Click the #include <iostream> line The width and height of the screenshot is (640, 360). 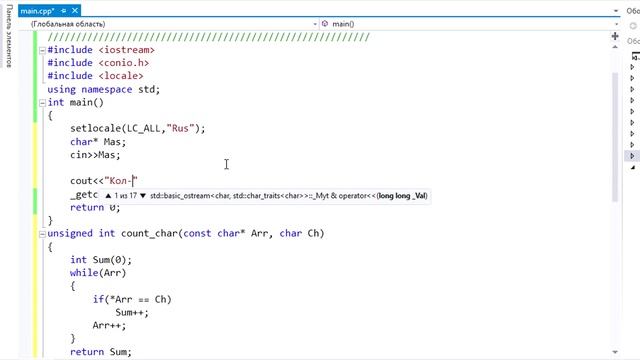(x=101, y=50)
